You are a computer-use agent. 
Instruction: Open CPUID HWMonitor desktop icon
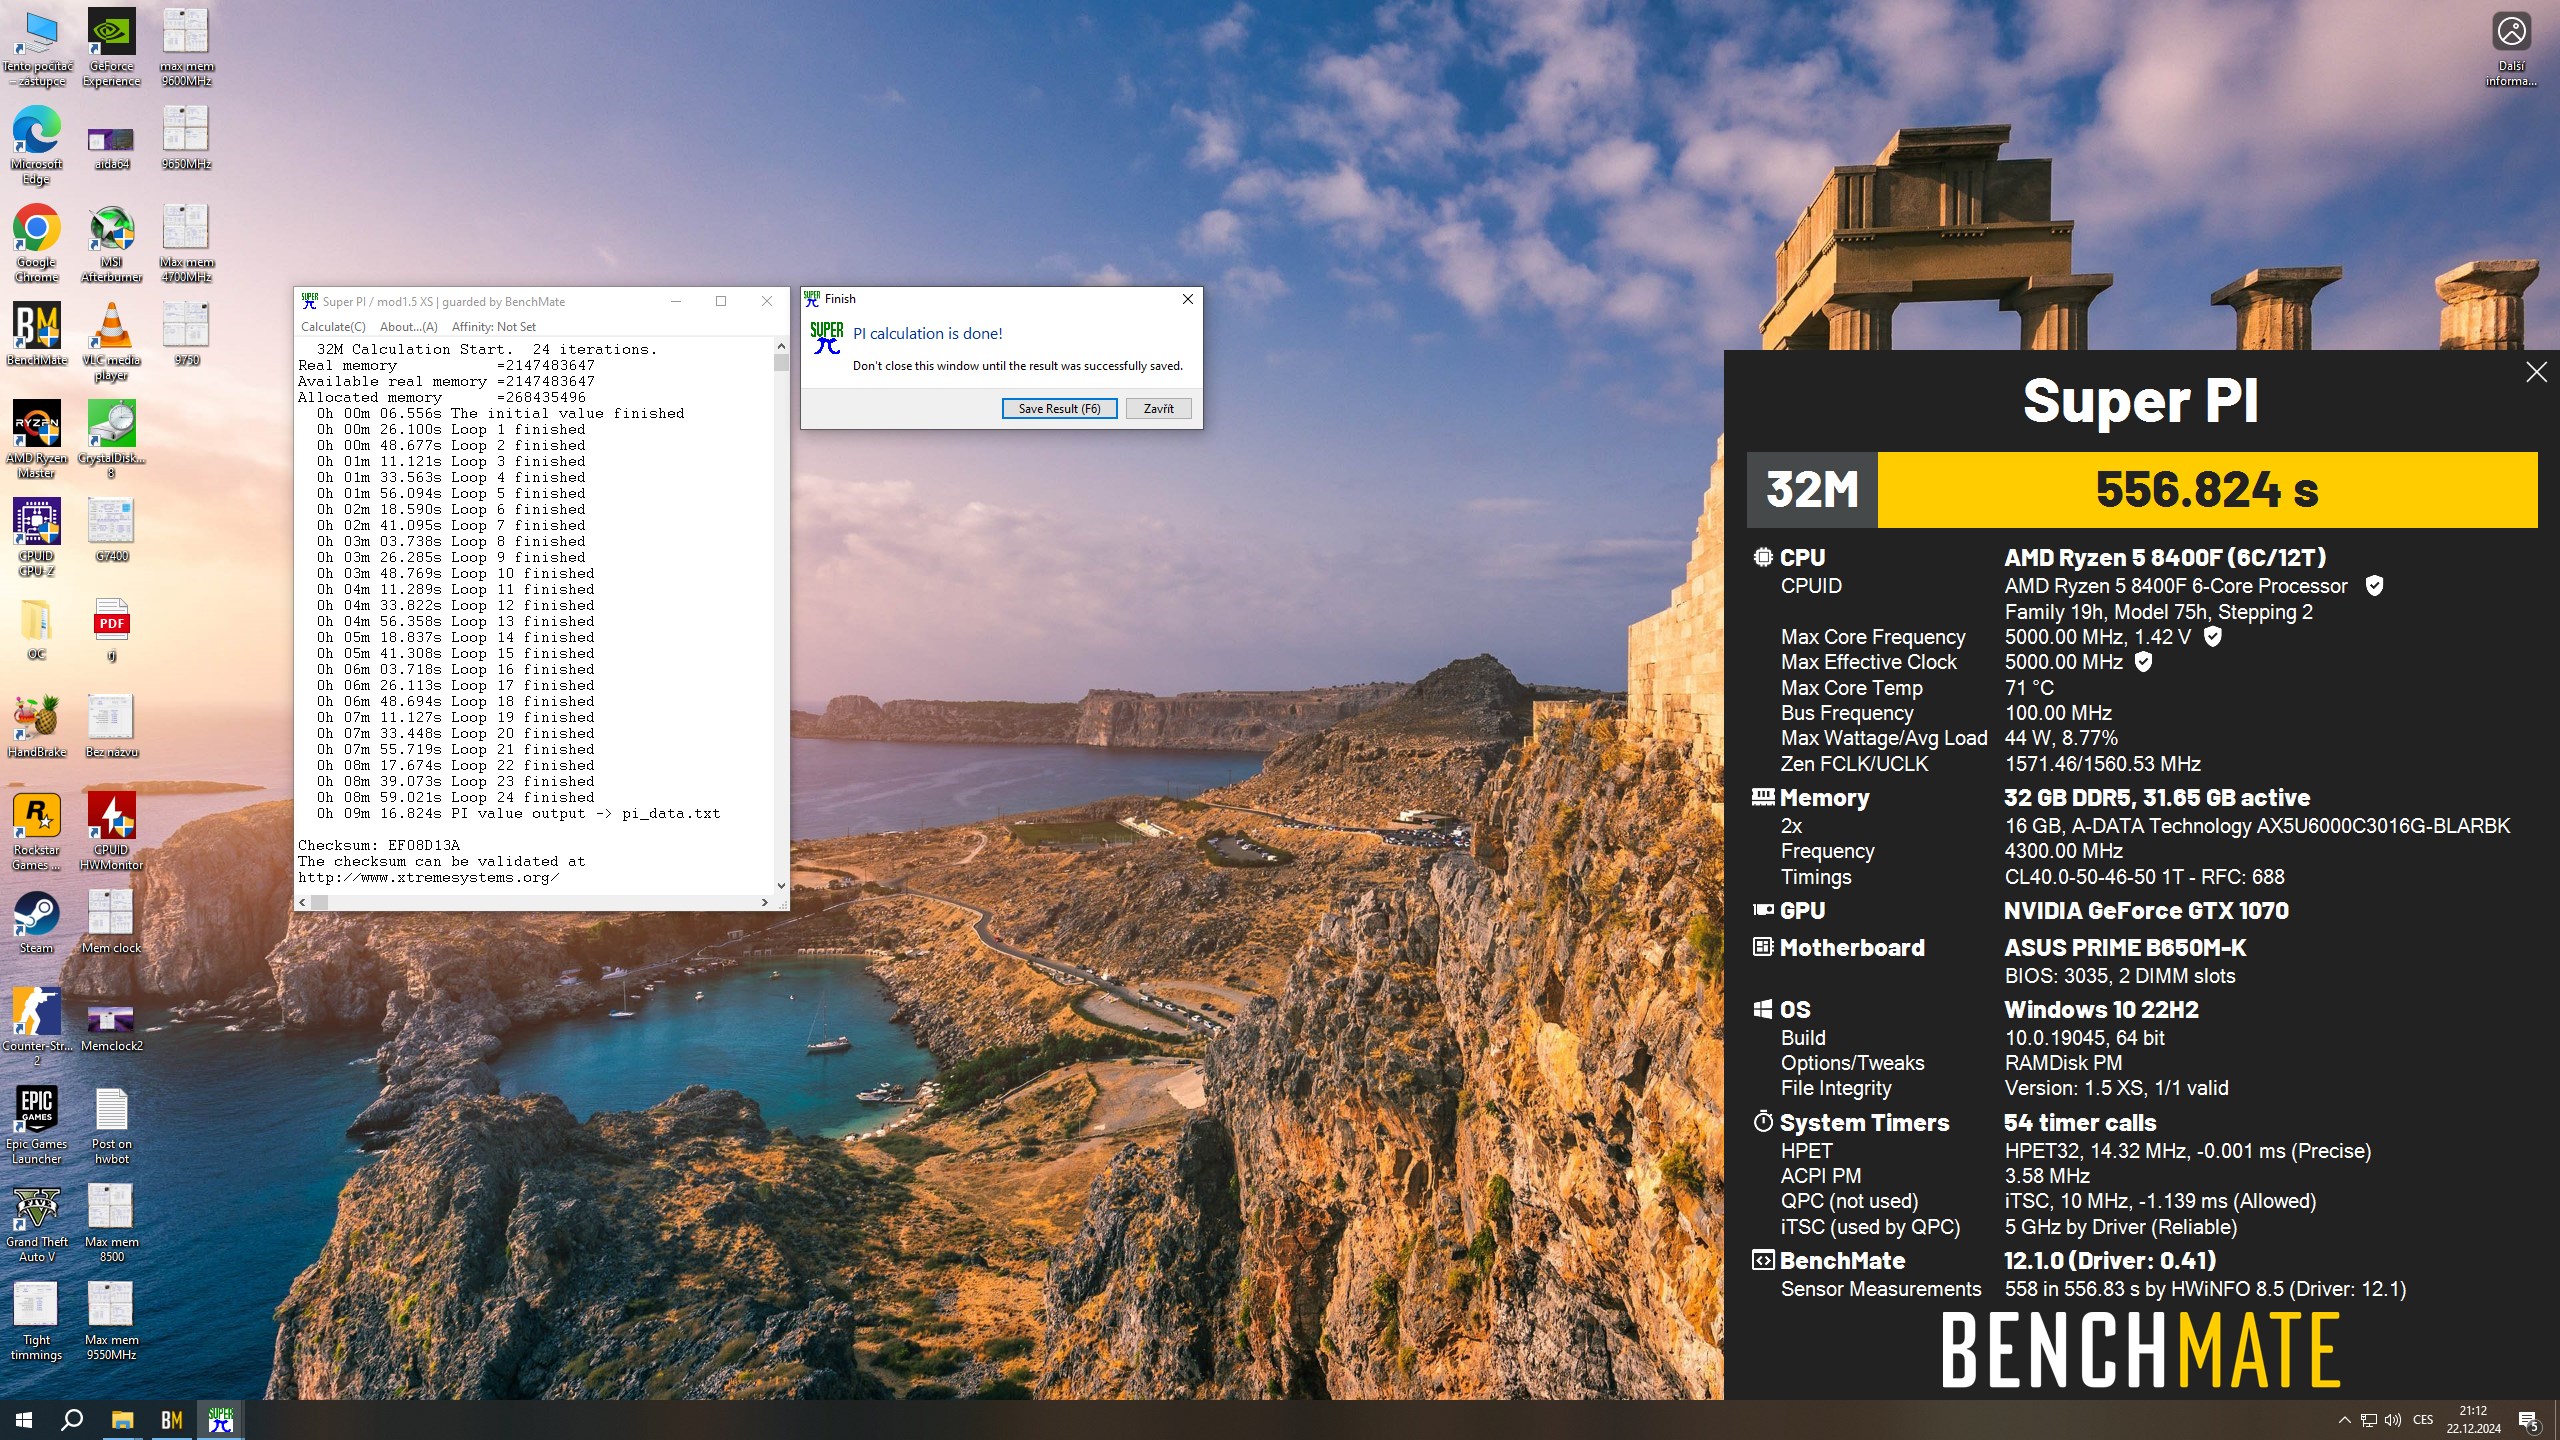click(x=111, y=831)
